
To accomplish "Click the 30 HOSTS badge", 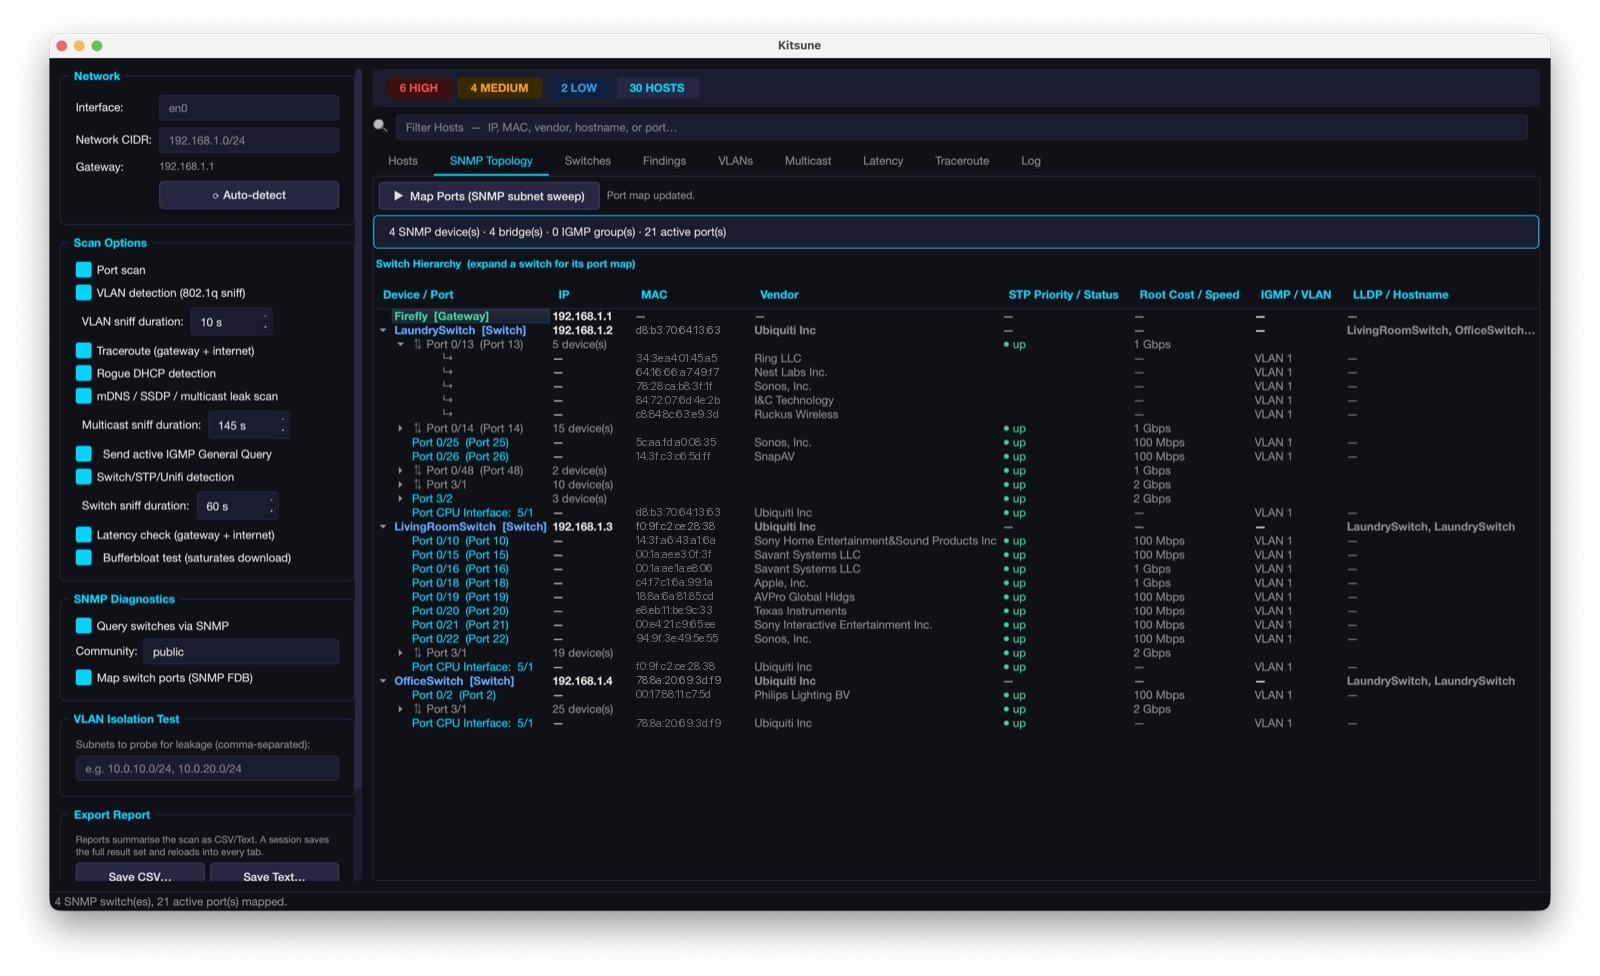I will click(656, 88).
